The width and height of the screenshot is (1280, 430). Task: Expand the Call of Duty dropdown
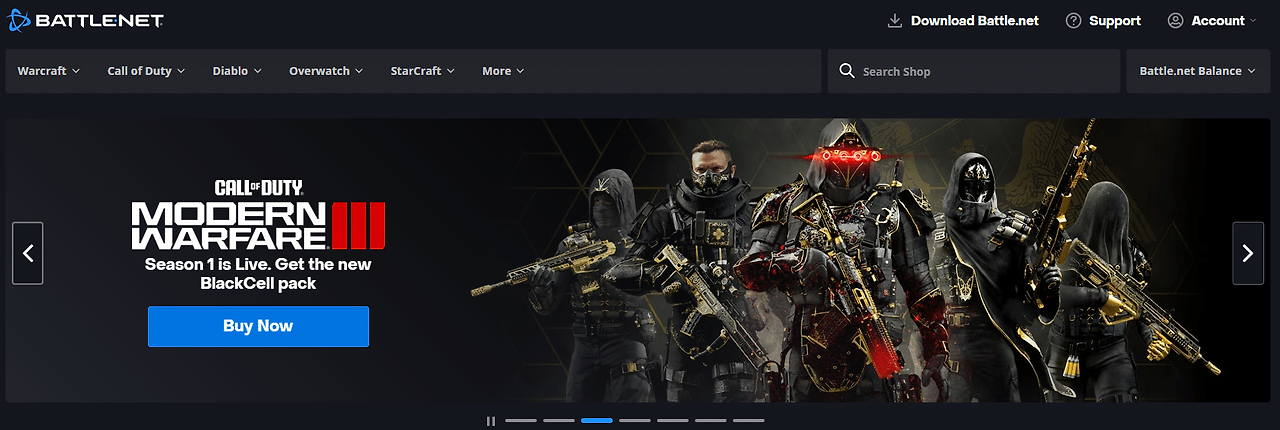click(x=146, y=71)
